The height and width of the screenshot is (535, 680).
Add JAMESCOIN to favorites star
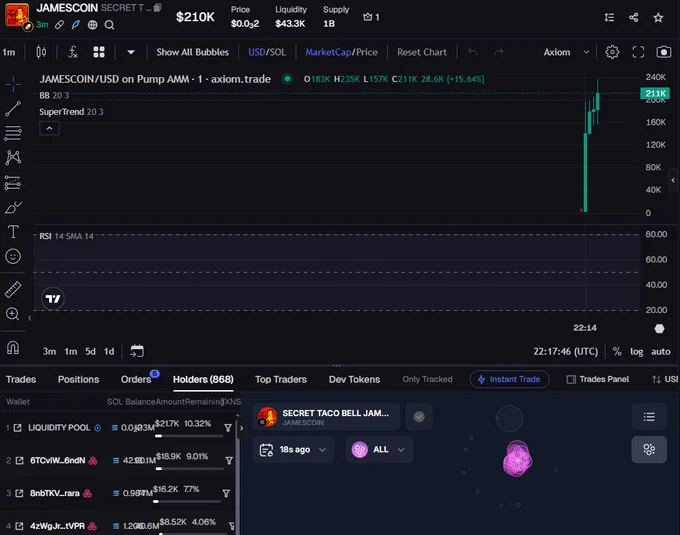[658, 17]
